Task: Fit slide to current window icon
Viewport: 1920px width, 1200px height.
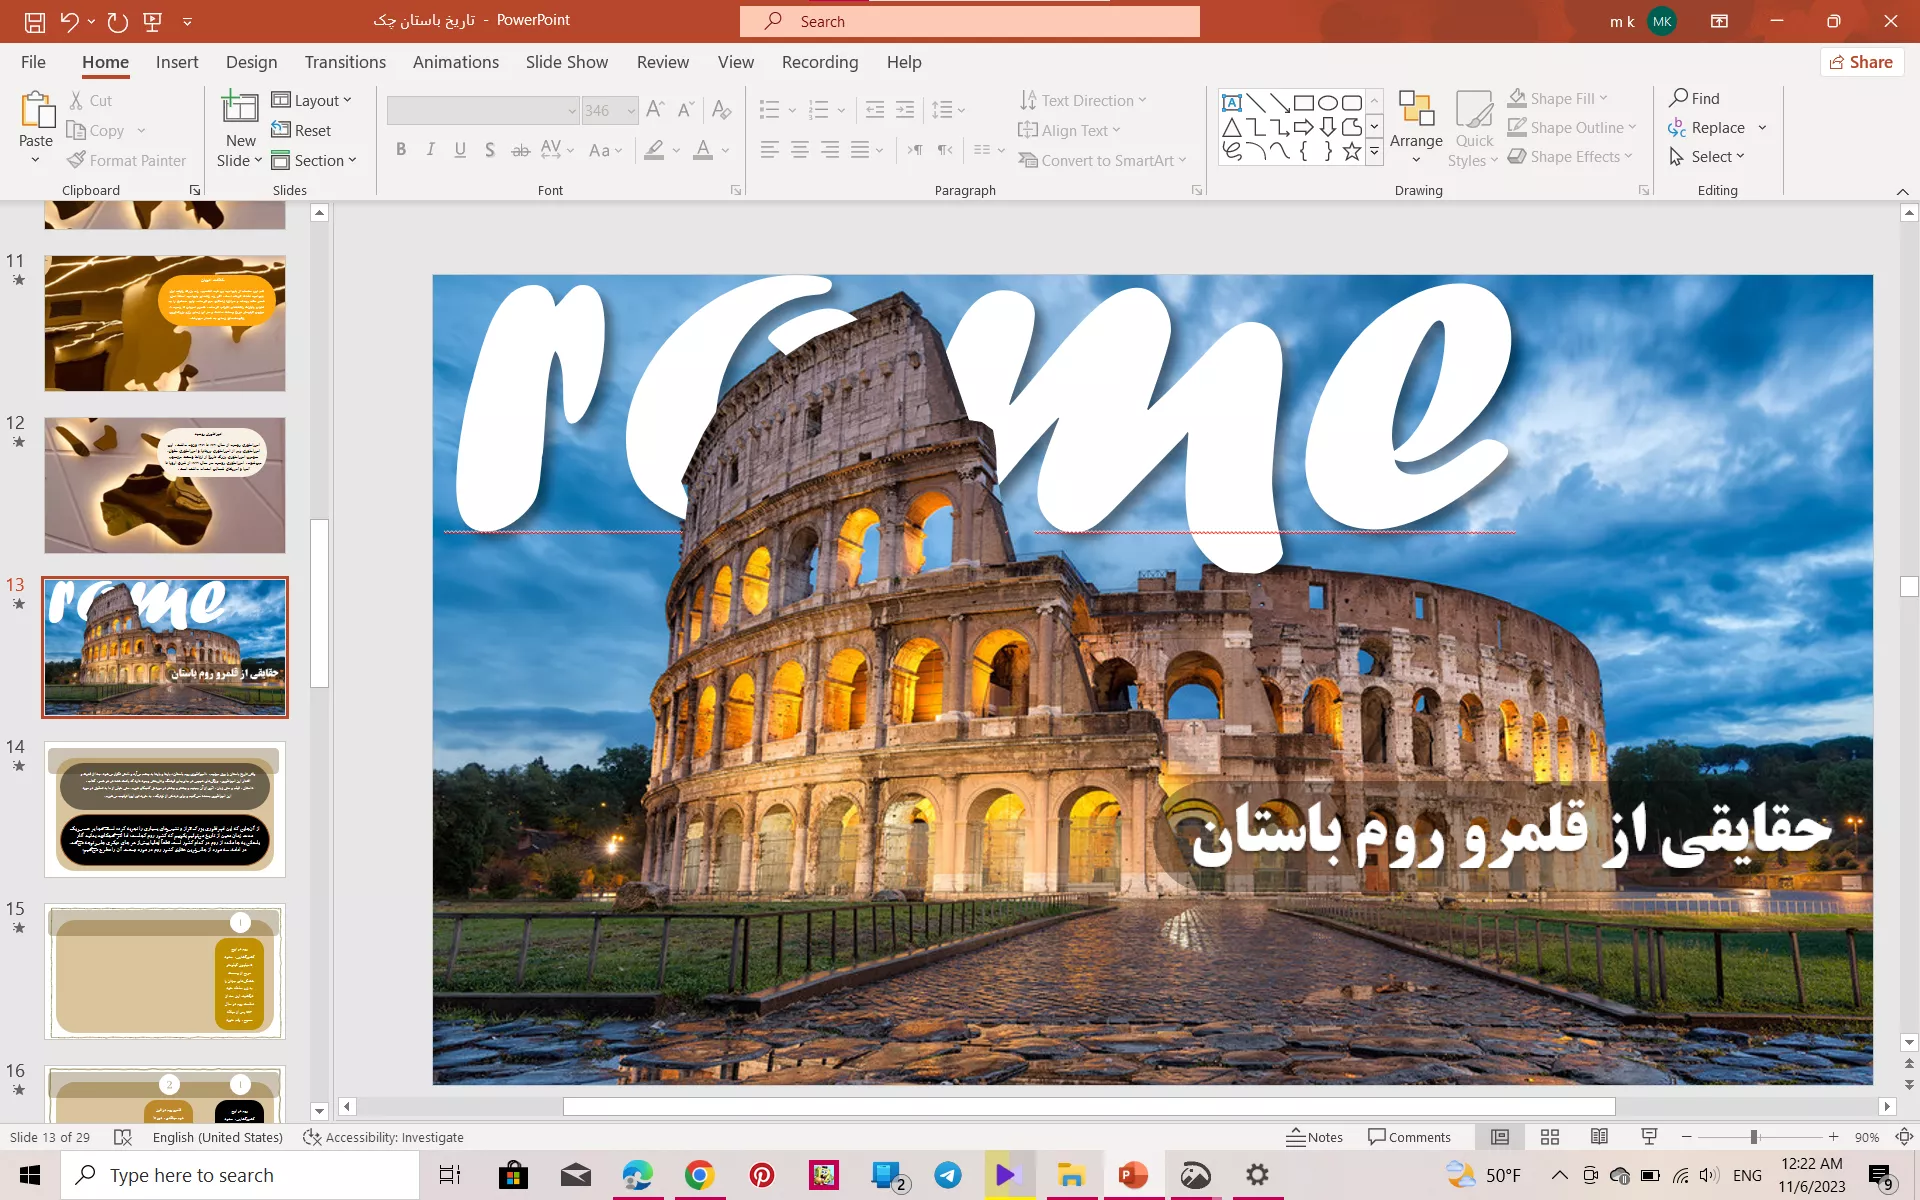Action: click(1904, 1137)
